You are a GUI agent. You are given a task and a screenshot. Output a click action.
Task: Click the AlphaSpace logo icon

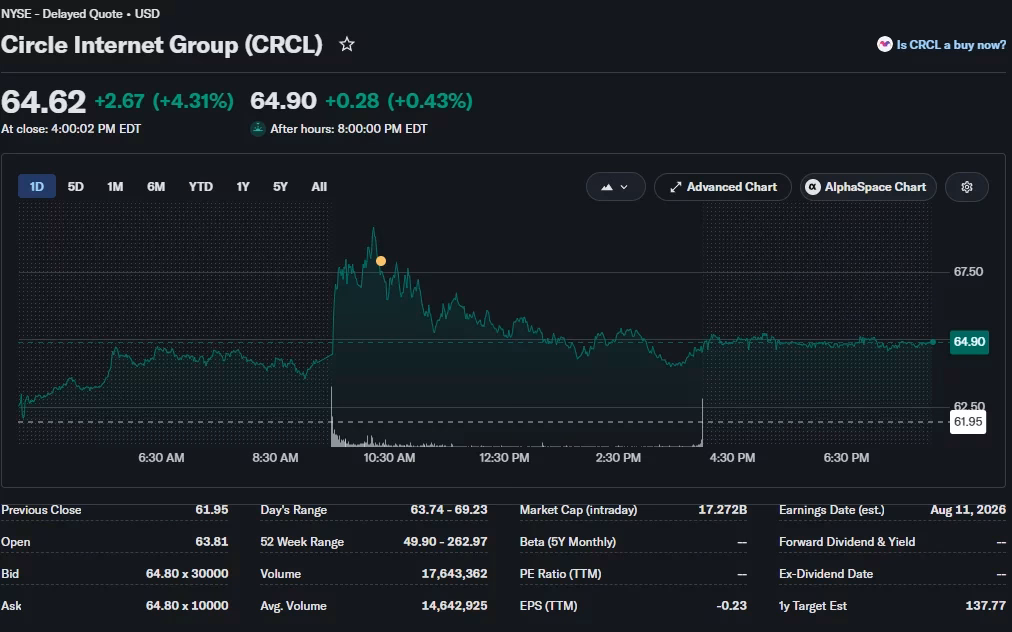coord(813,187)
